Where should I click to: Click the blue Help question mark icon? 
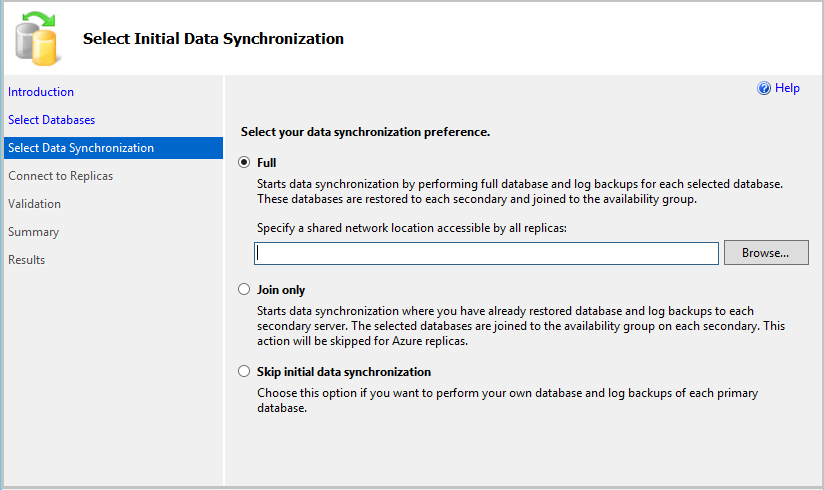765,89
